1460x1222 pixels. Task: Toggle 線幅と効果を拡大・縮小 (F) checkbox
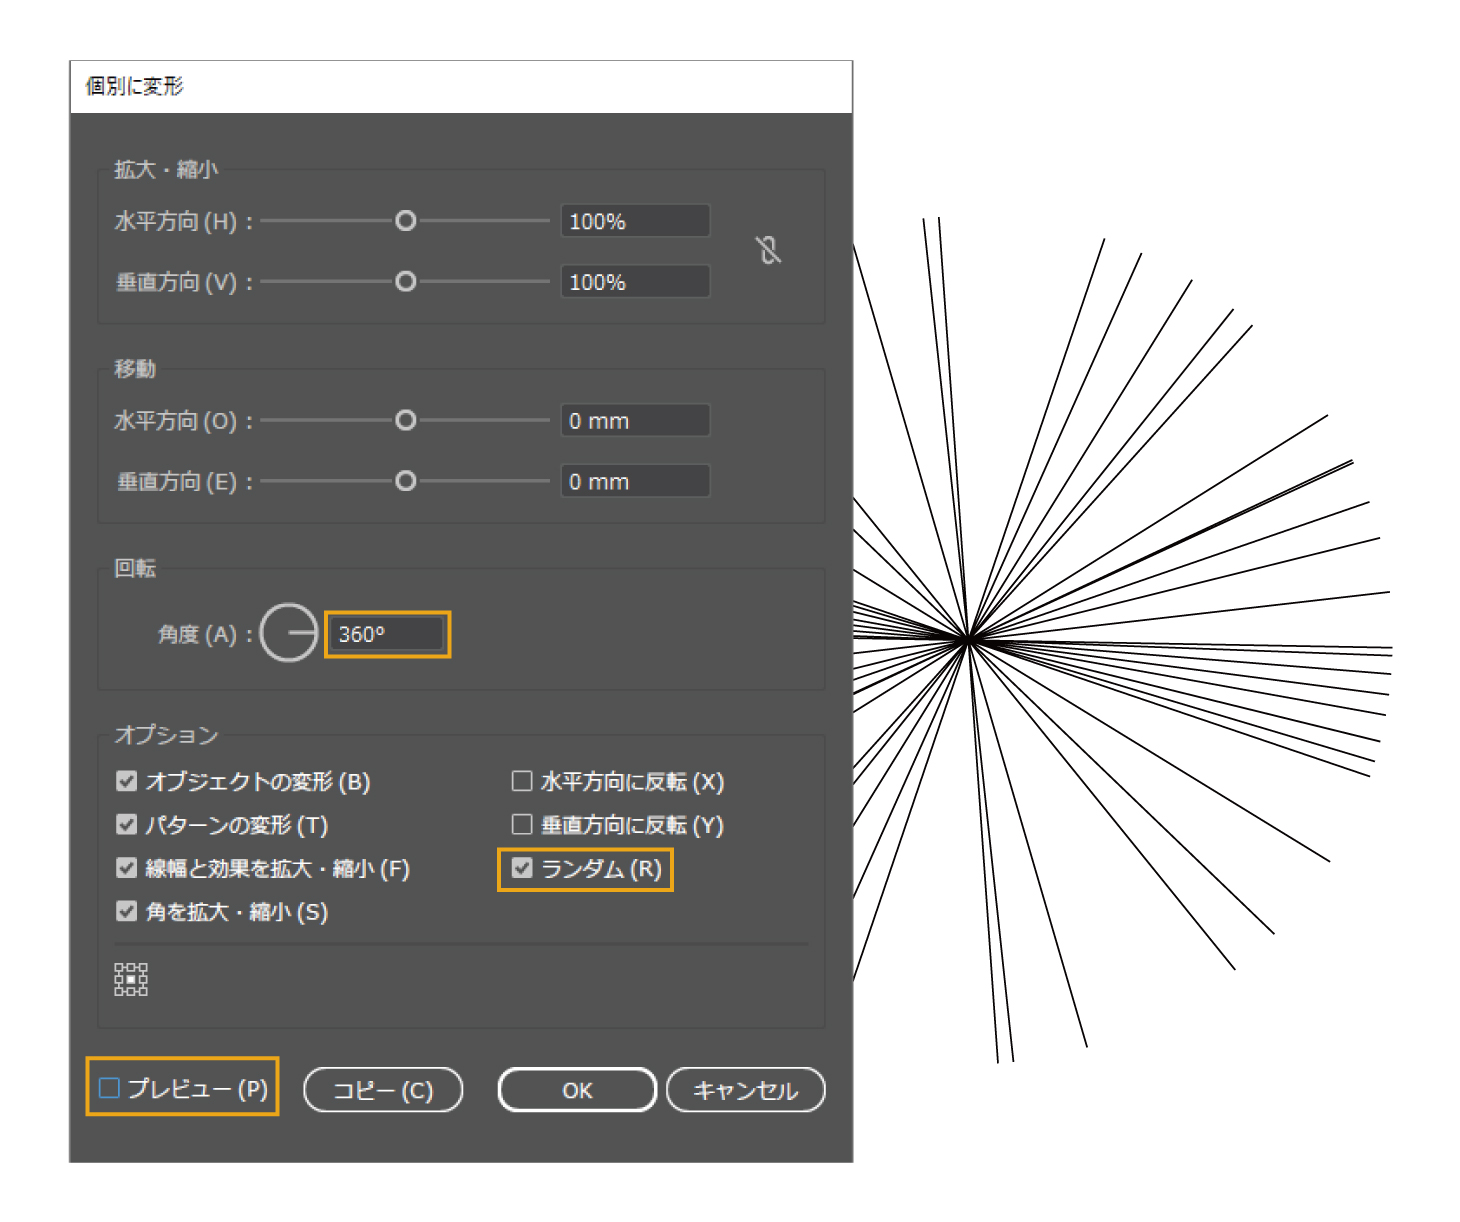[x=126, y=868]
